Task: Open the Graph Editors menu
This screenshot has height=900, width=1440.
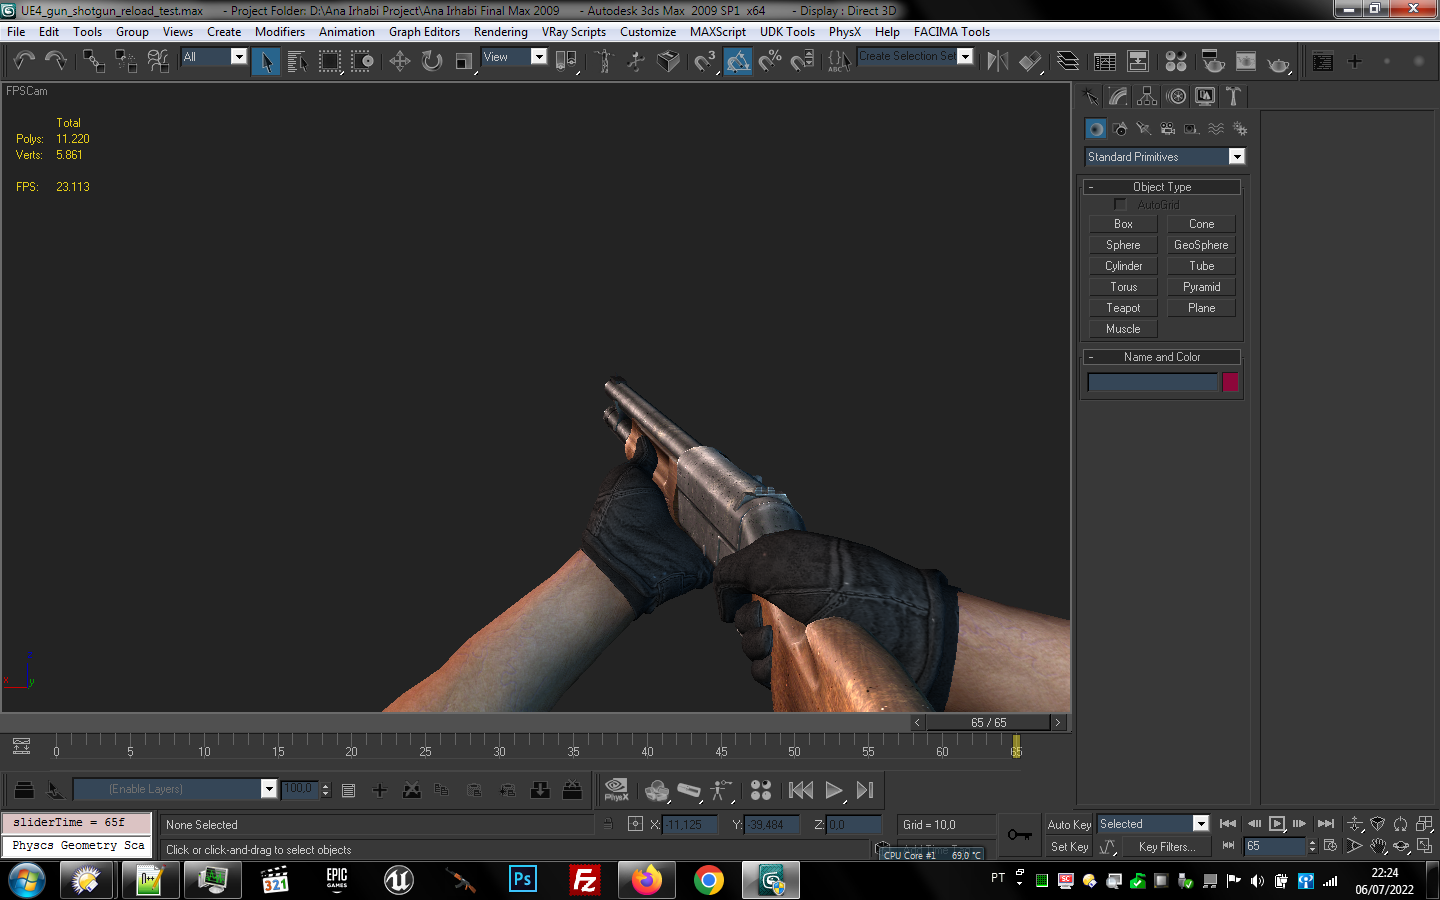Action: point(424,32)
